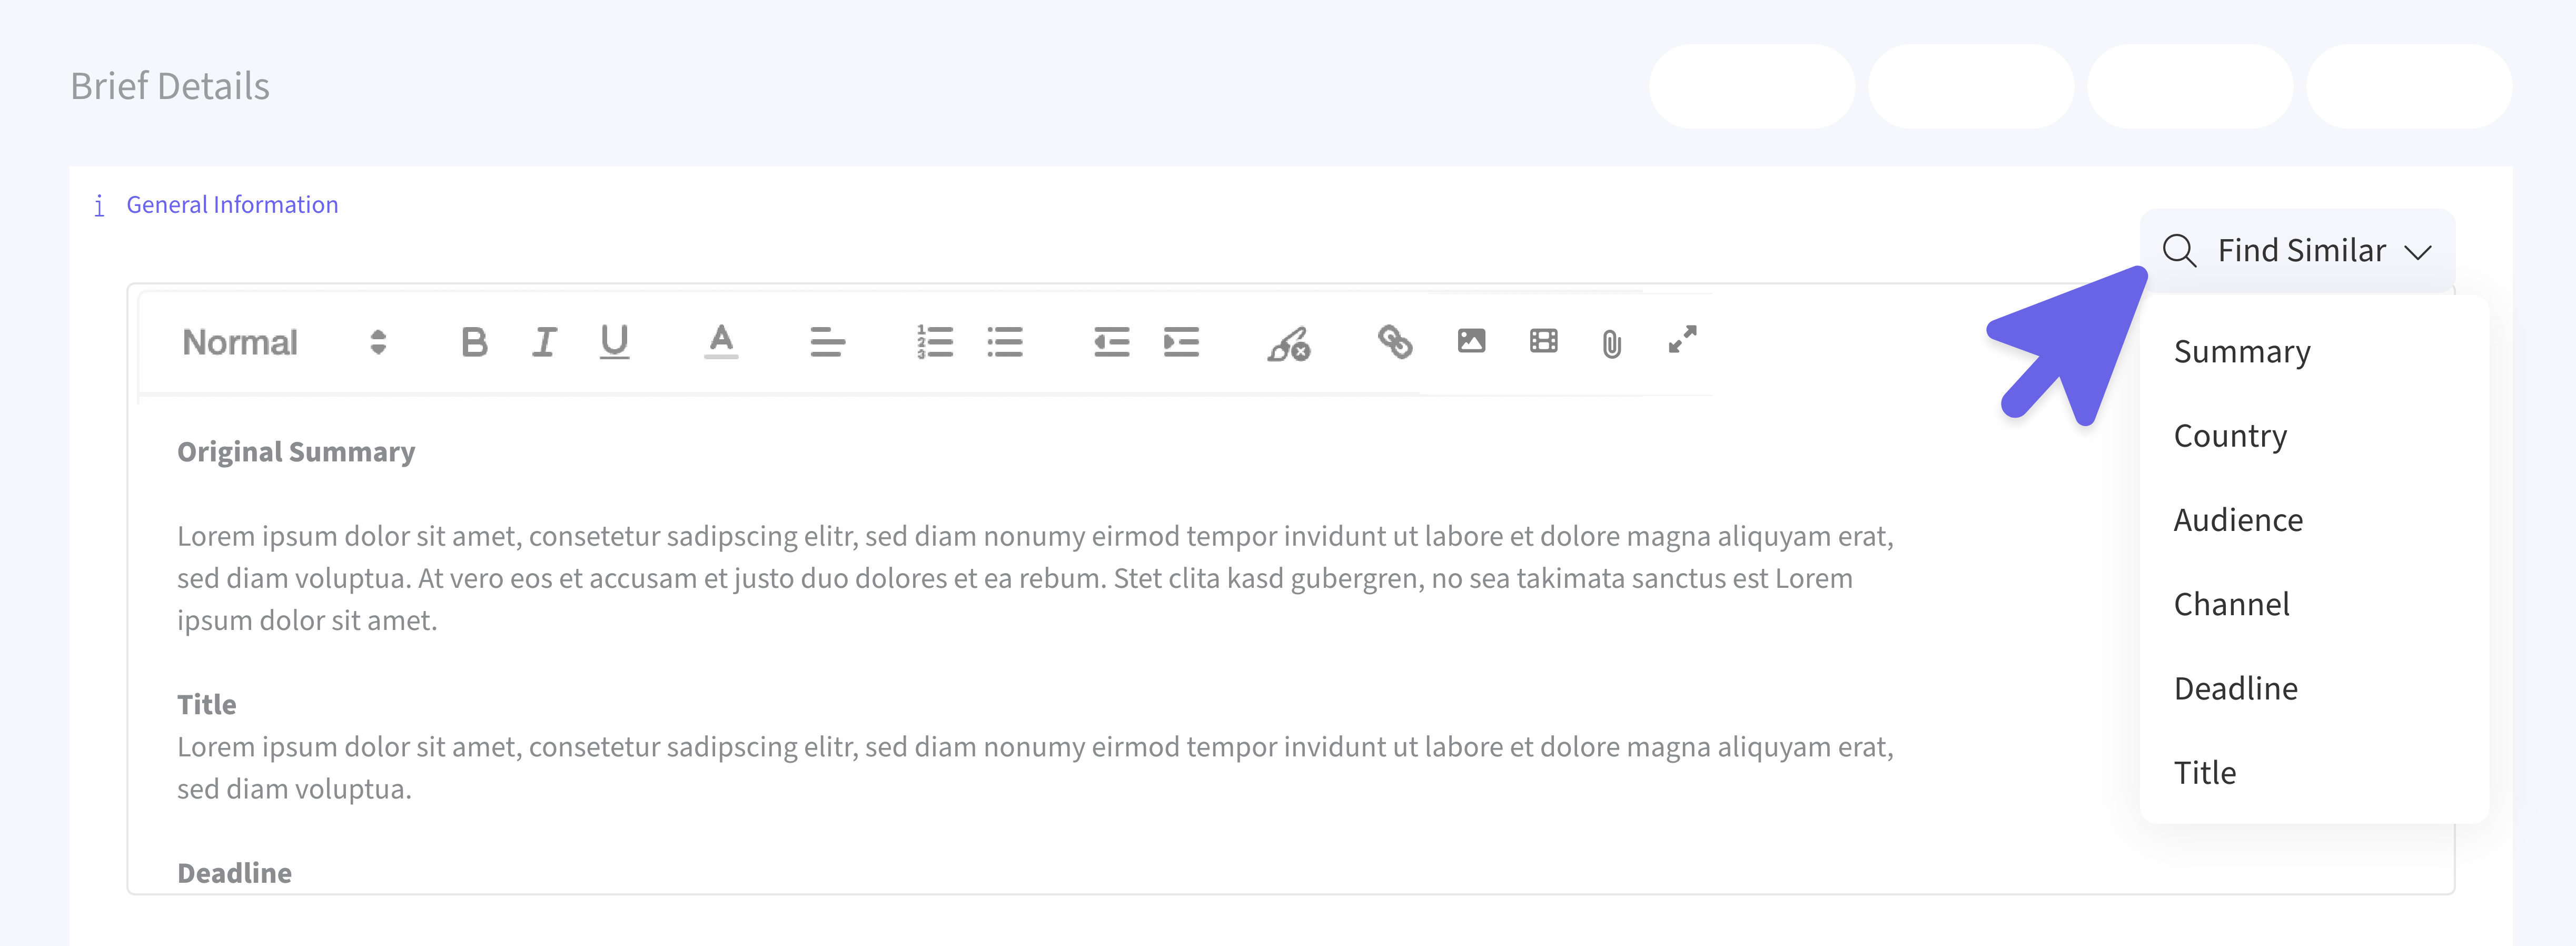Apply italic formatting
Image resolution: width=2576 pixels, height=946 pixels.
point(544,342)
